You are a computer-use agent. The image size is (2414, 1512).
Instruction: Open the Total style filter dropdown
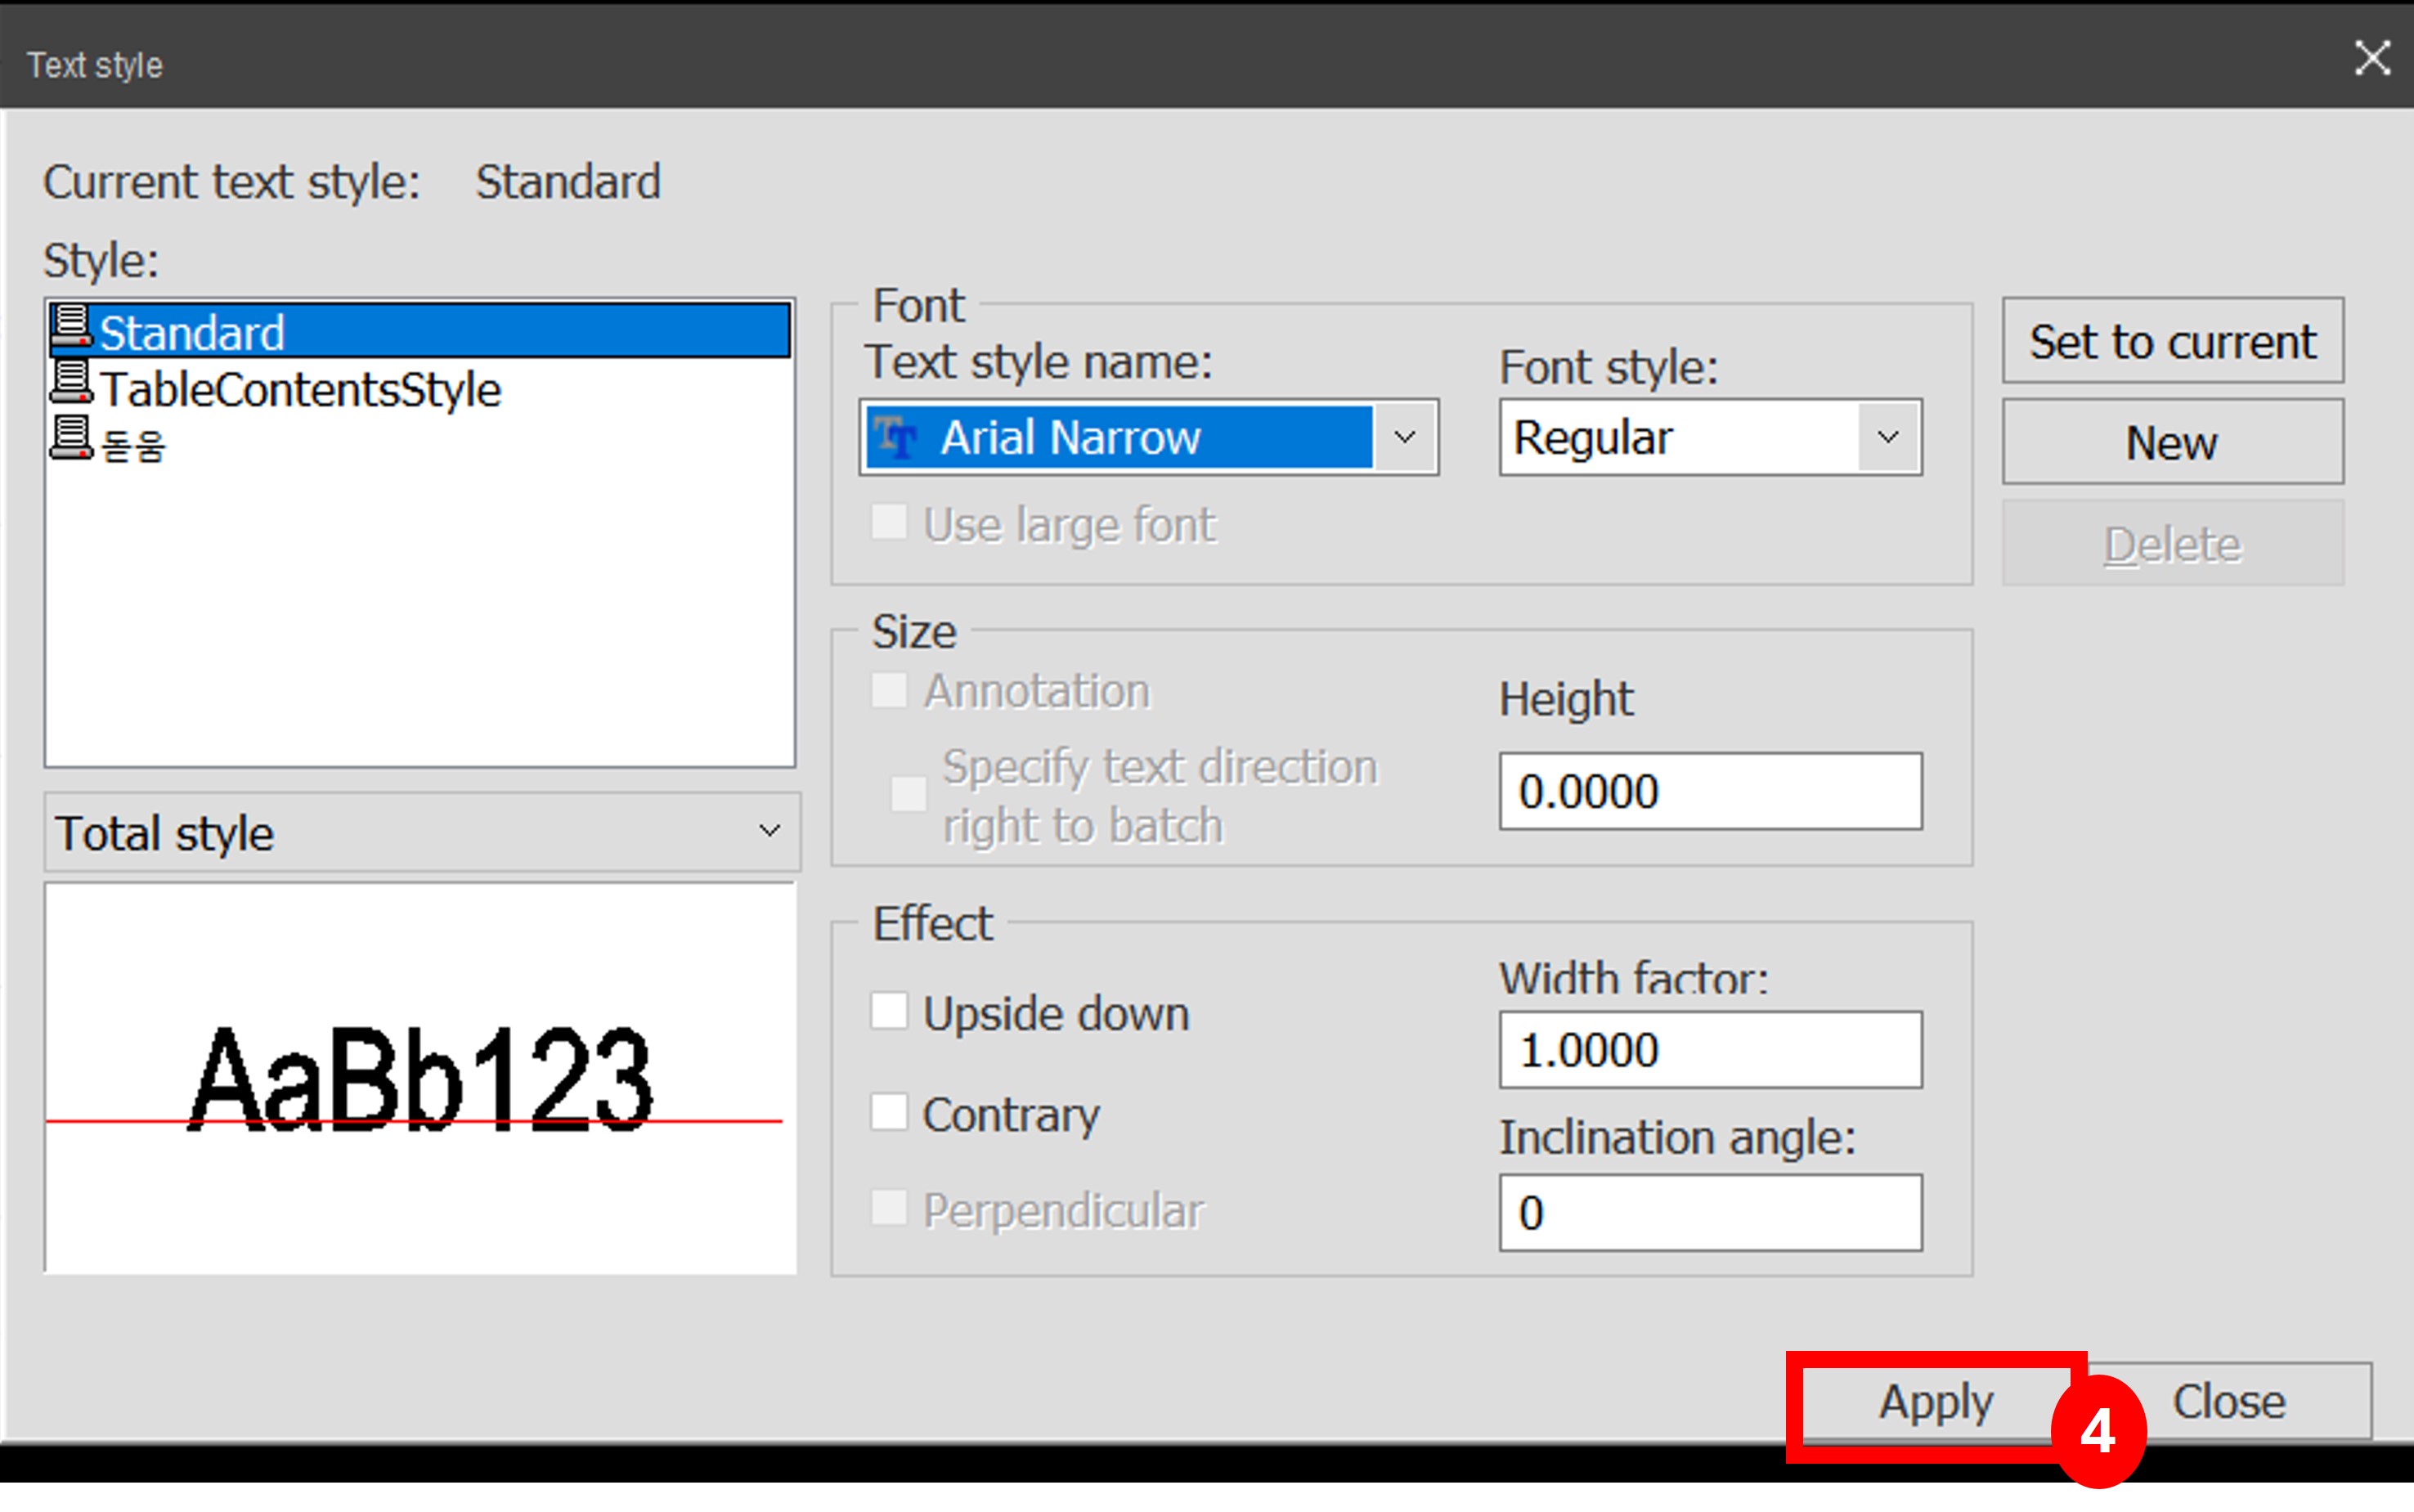point(421,832)
